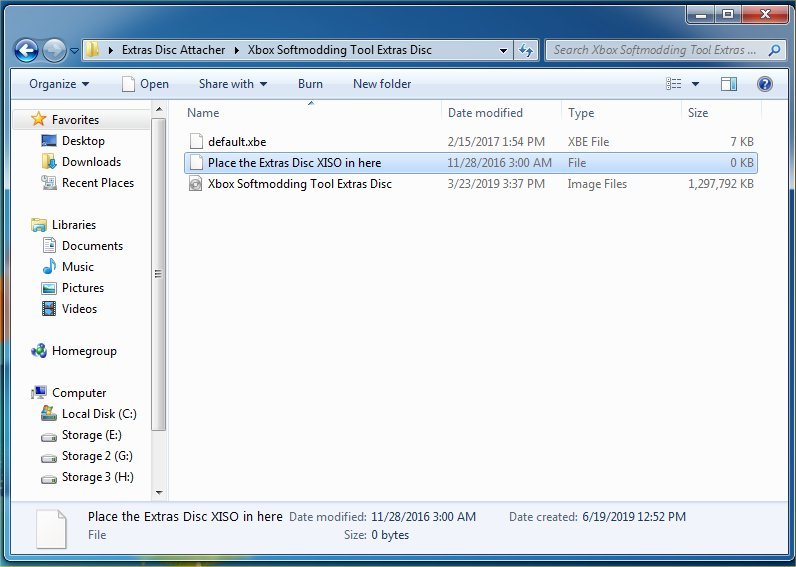Expand arrow after Extras Disc Attacher breadcrumb
Viewport: 796px width, 567px height.
[237, 50]
